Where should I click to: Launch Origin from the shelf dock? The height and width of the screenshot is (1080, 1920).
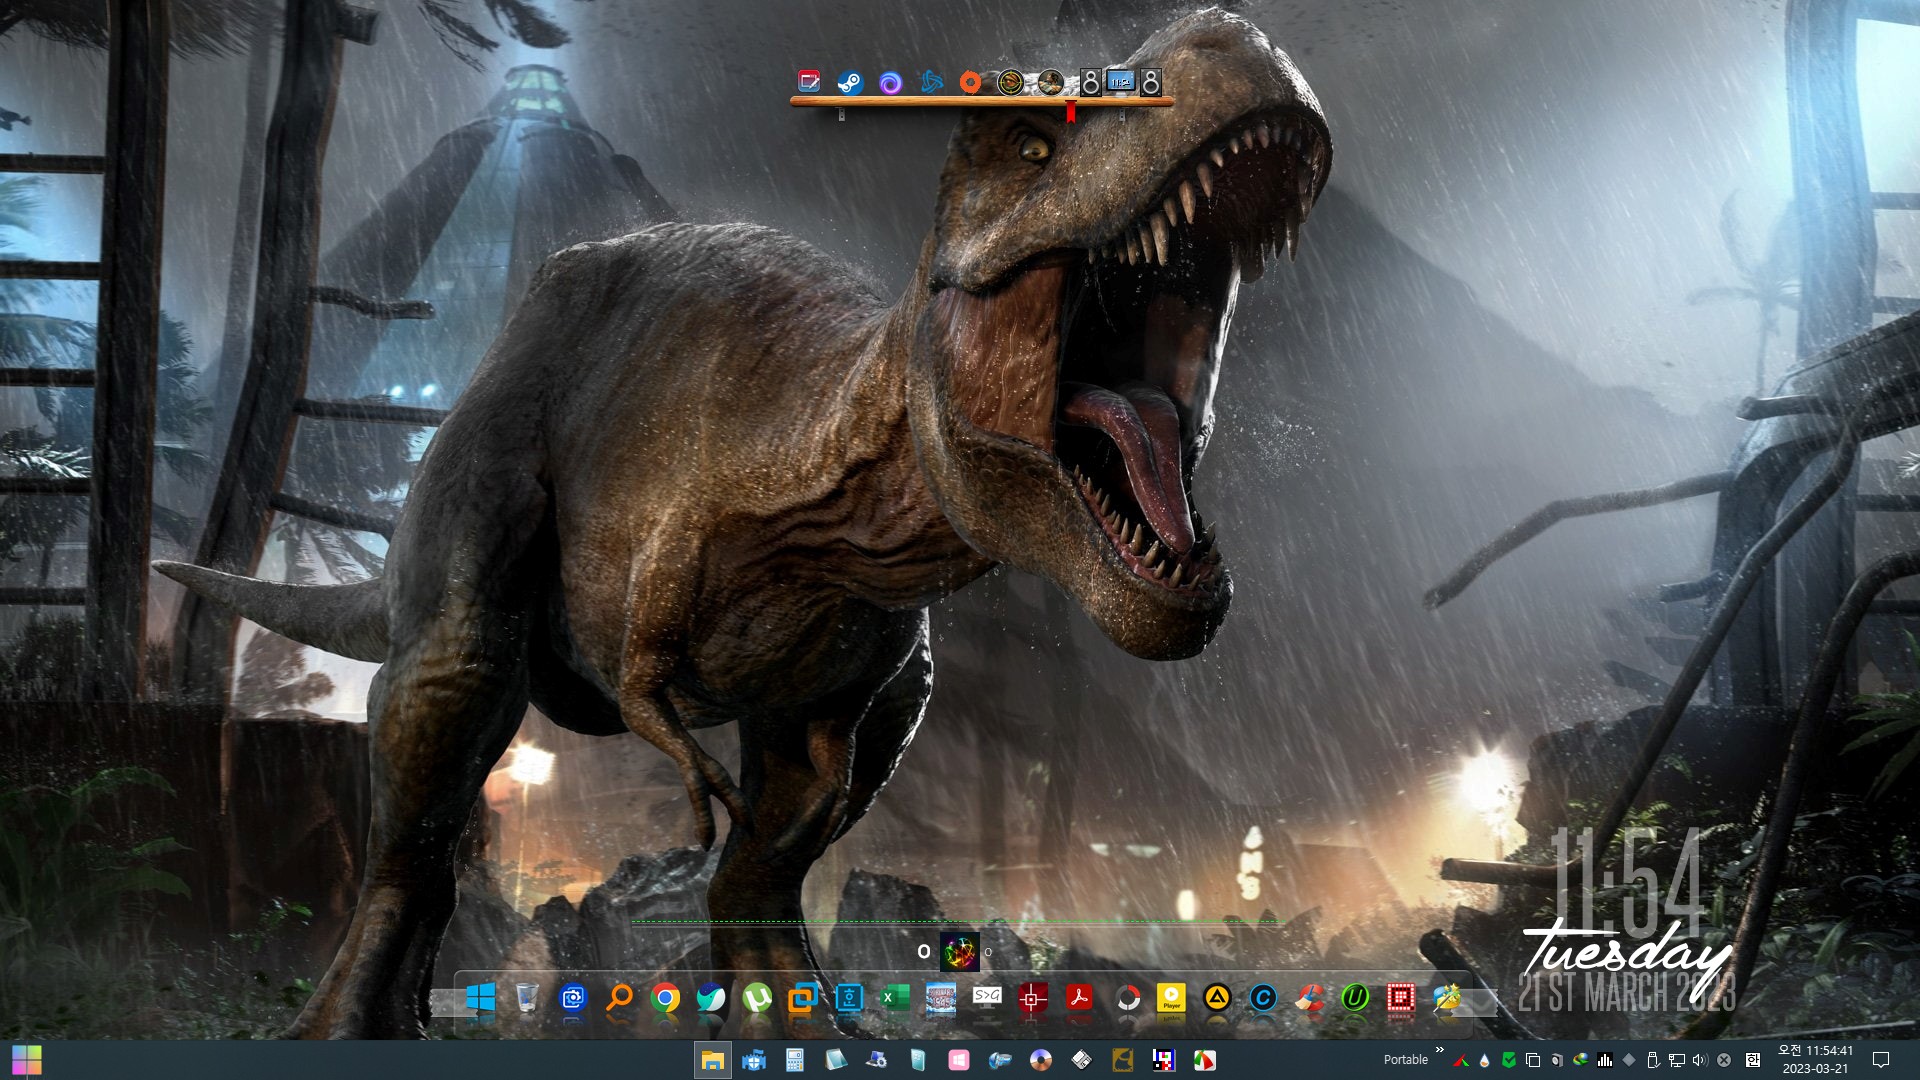tap(970, 82)
